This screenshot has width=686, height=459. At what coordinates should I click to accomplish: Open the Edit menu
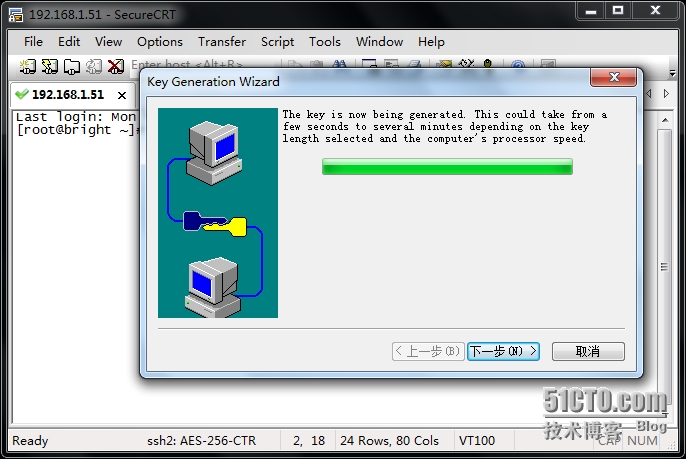pyautogui.click(x=69, y=42)
